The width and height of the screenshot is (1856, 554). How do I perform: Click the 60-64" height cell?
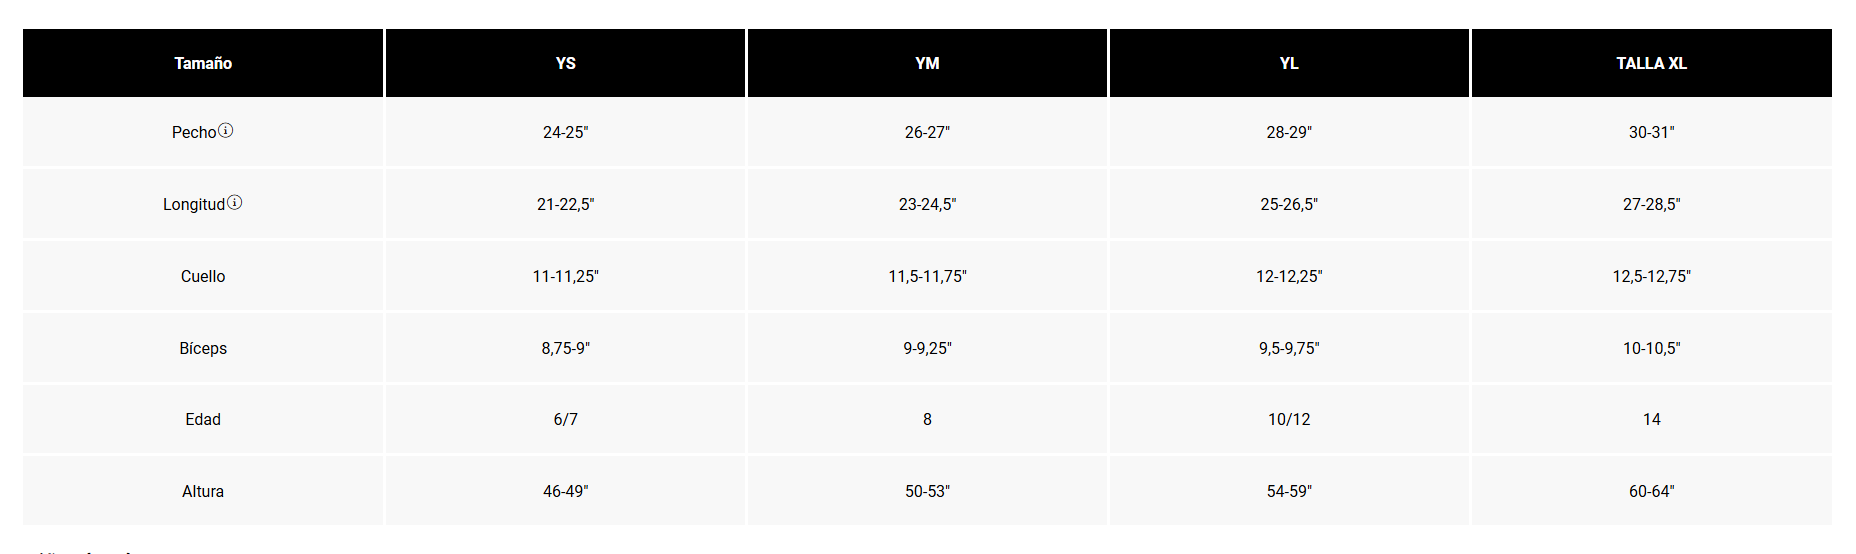[1651, 491]
